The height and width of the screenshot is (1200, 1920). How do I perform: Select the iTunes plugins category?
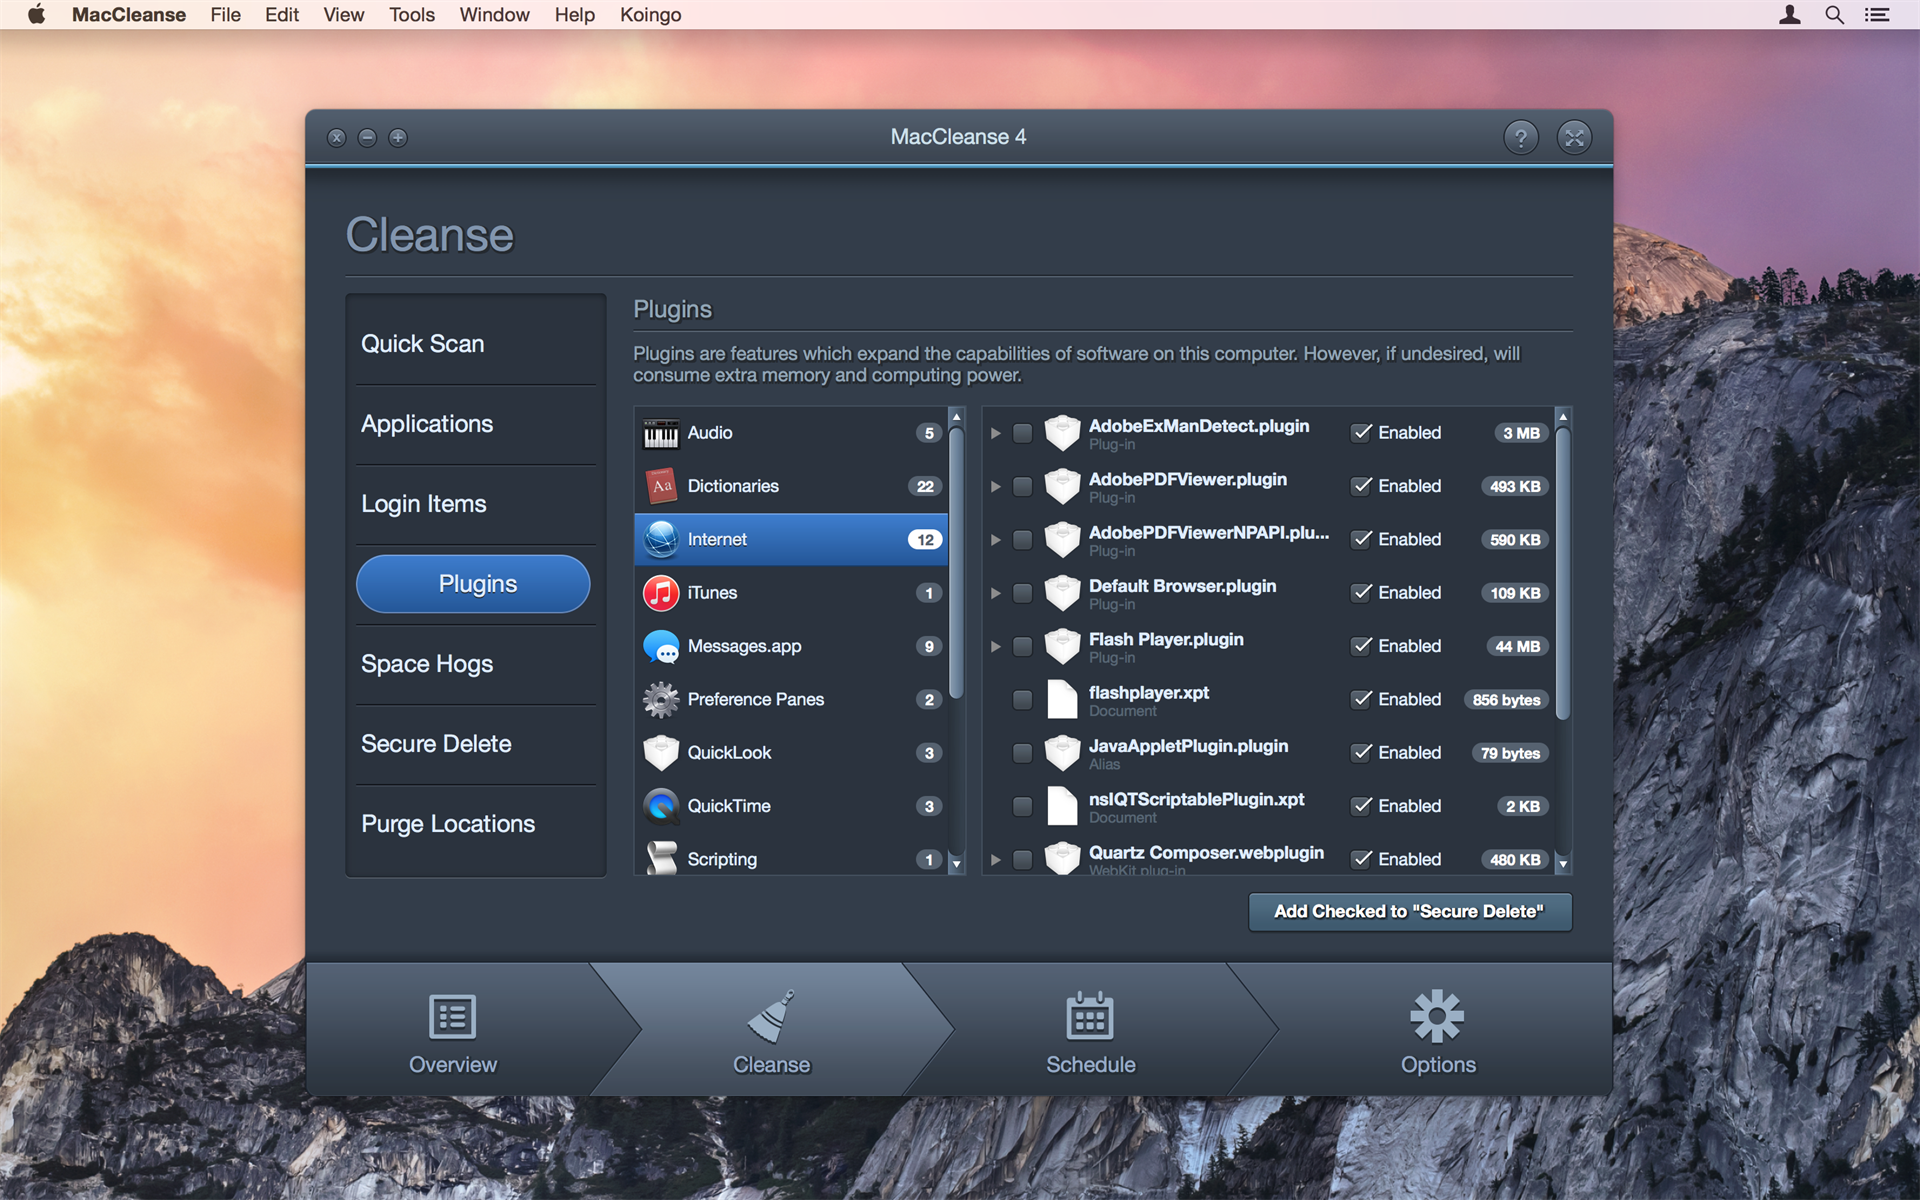tap(791, 592)
